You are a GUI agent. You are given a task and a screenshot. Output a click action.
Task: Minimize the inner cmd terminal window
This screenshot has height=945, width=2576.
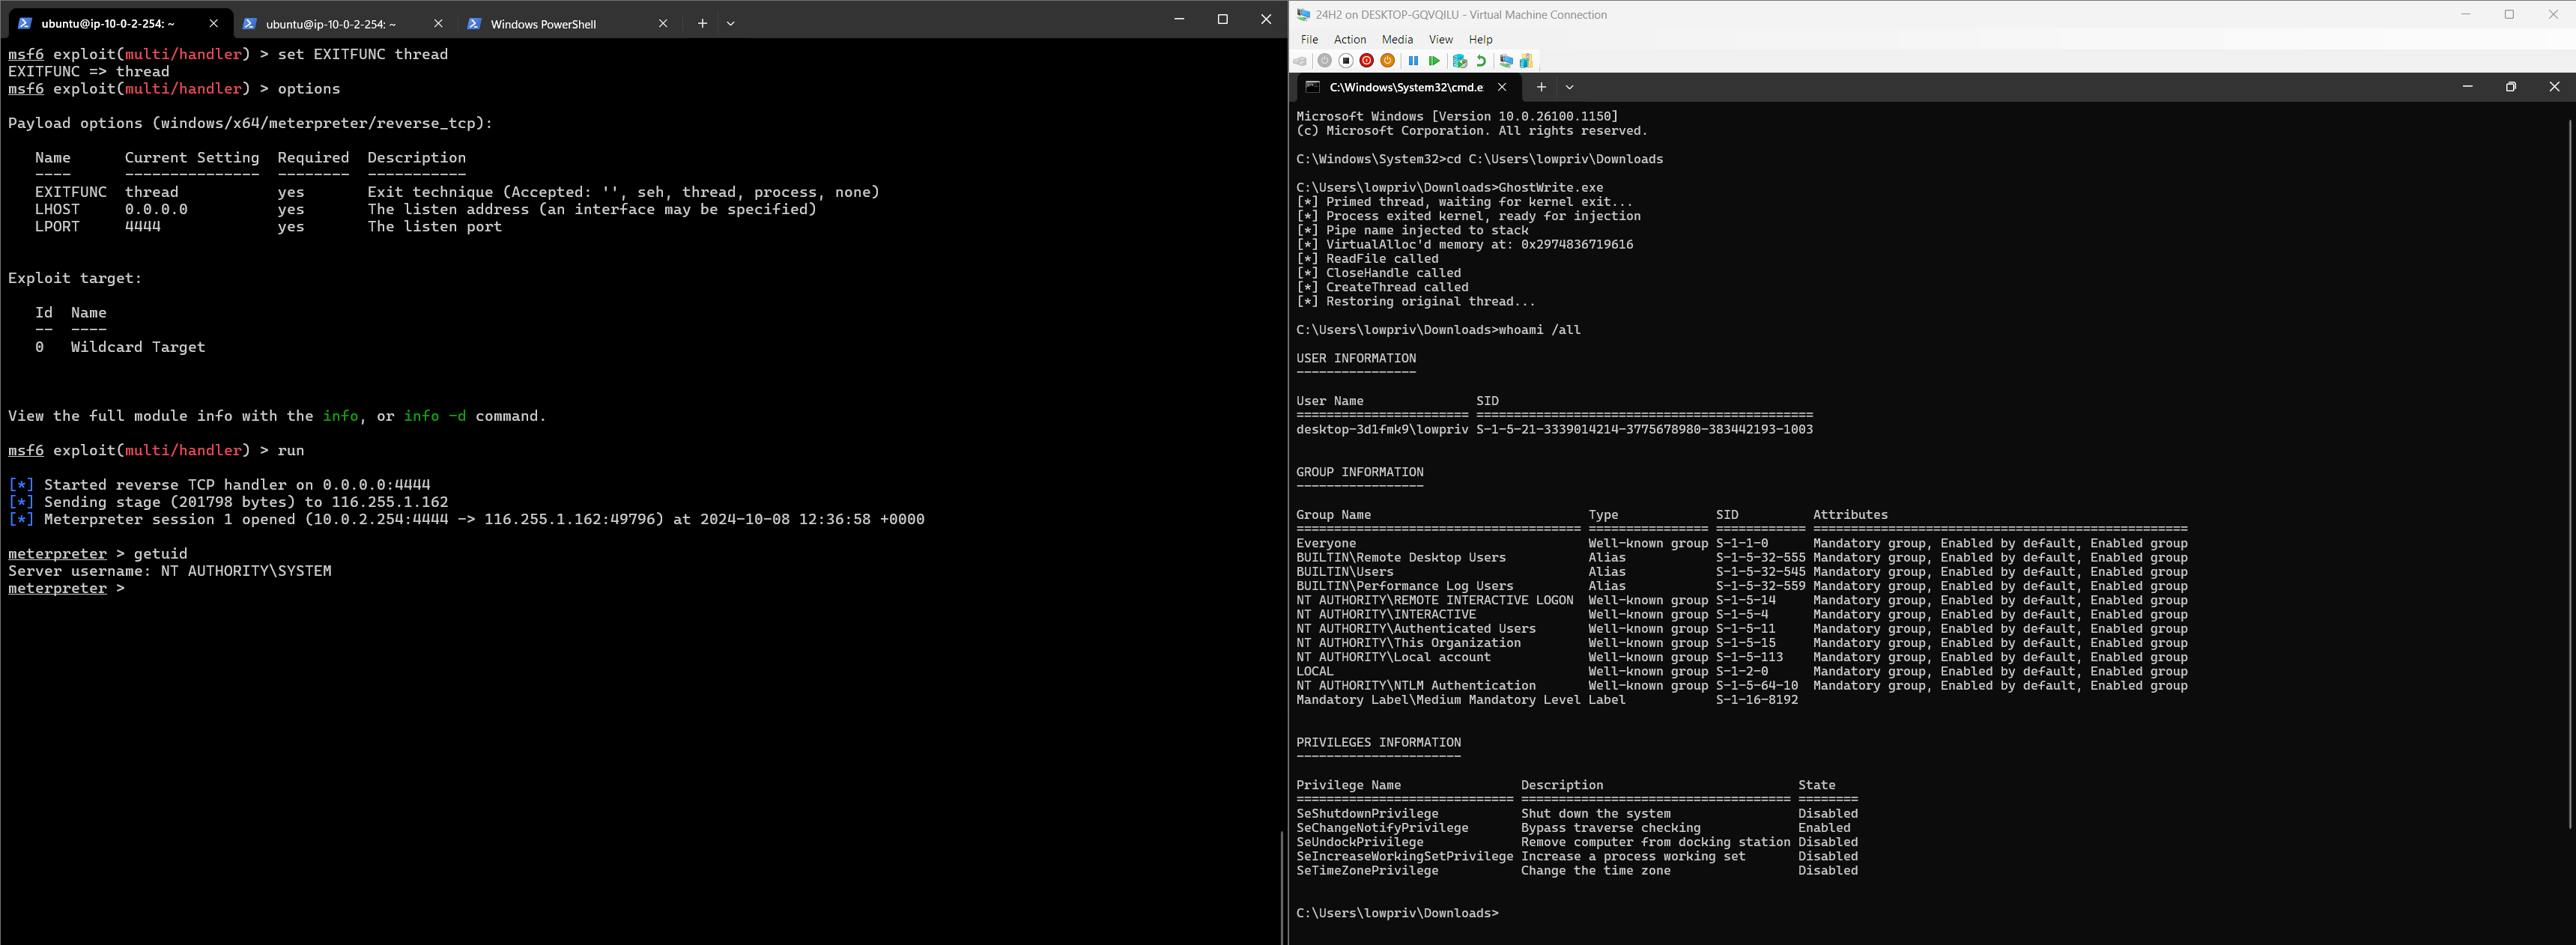click(x=2467, y=87)
